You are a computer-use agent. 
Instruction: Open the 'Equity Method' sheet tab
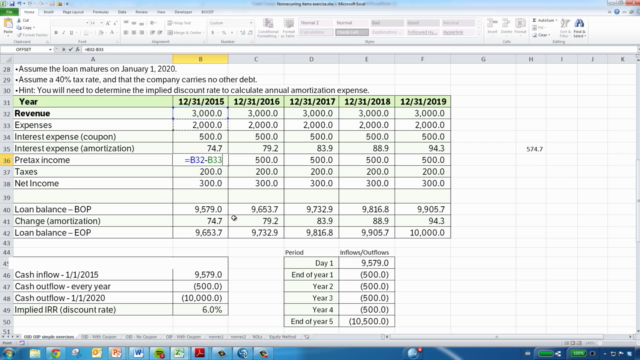point(282,337)
